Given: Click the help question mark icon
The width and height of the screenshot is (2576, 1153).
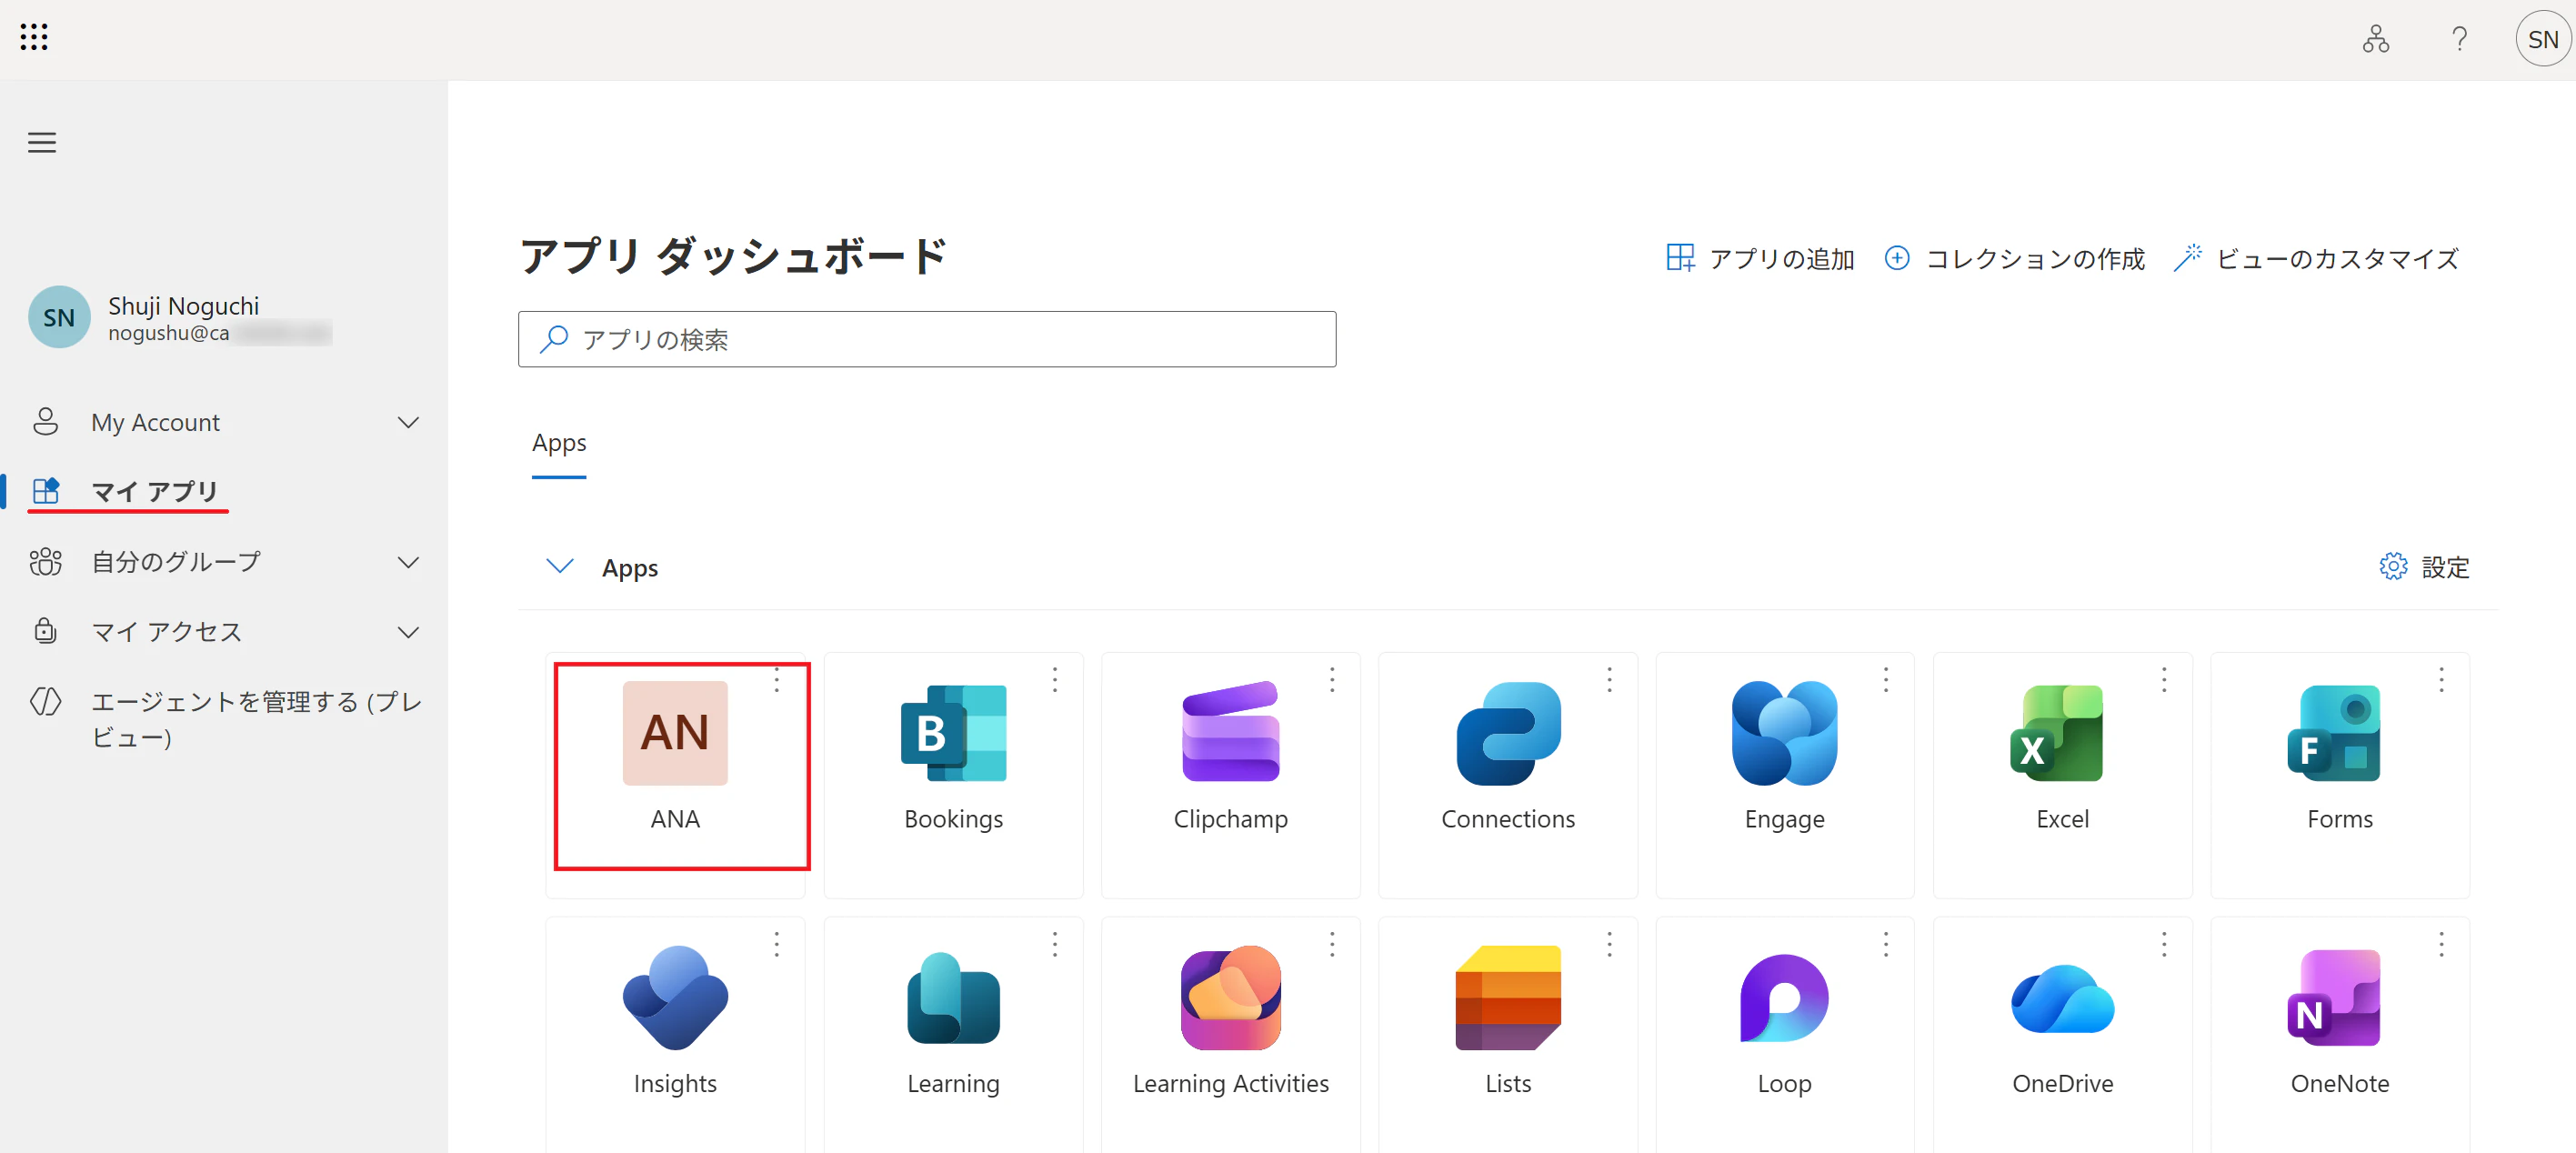Looking at the screenshot, I should [2459, 40].
